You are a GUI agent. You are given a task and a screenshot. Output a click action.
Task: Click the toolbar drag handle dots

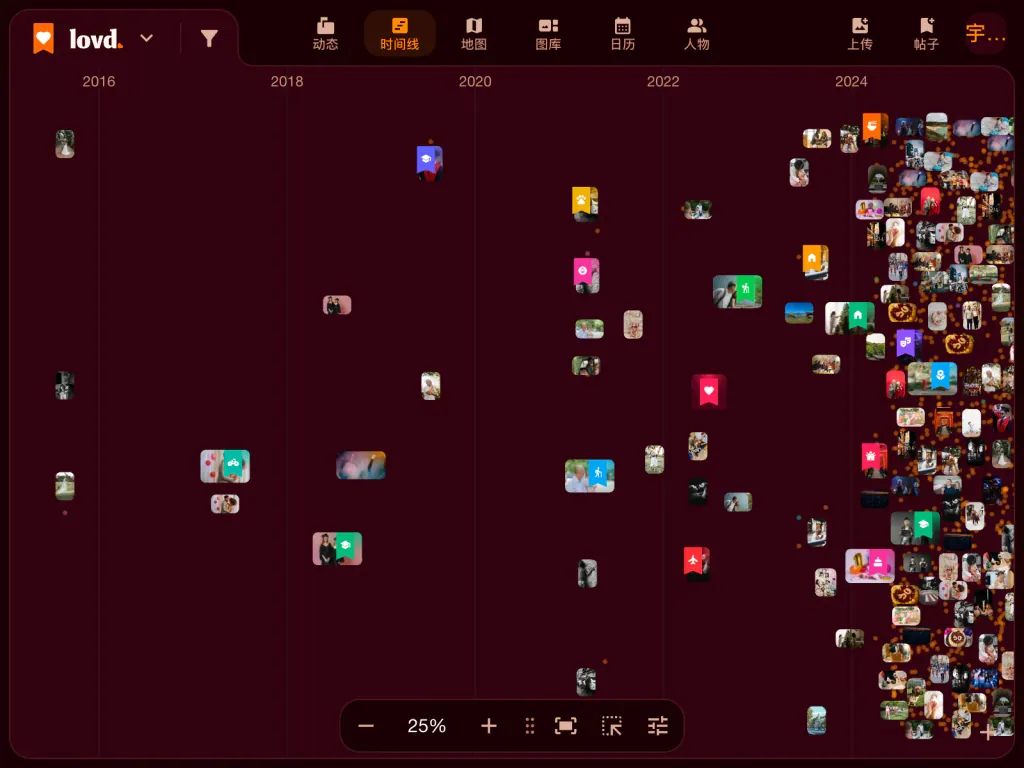[530, 726]
